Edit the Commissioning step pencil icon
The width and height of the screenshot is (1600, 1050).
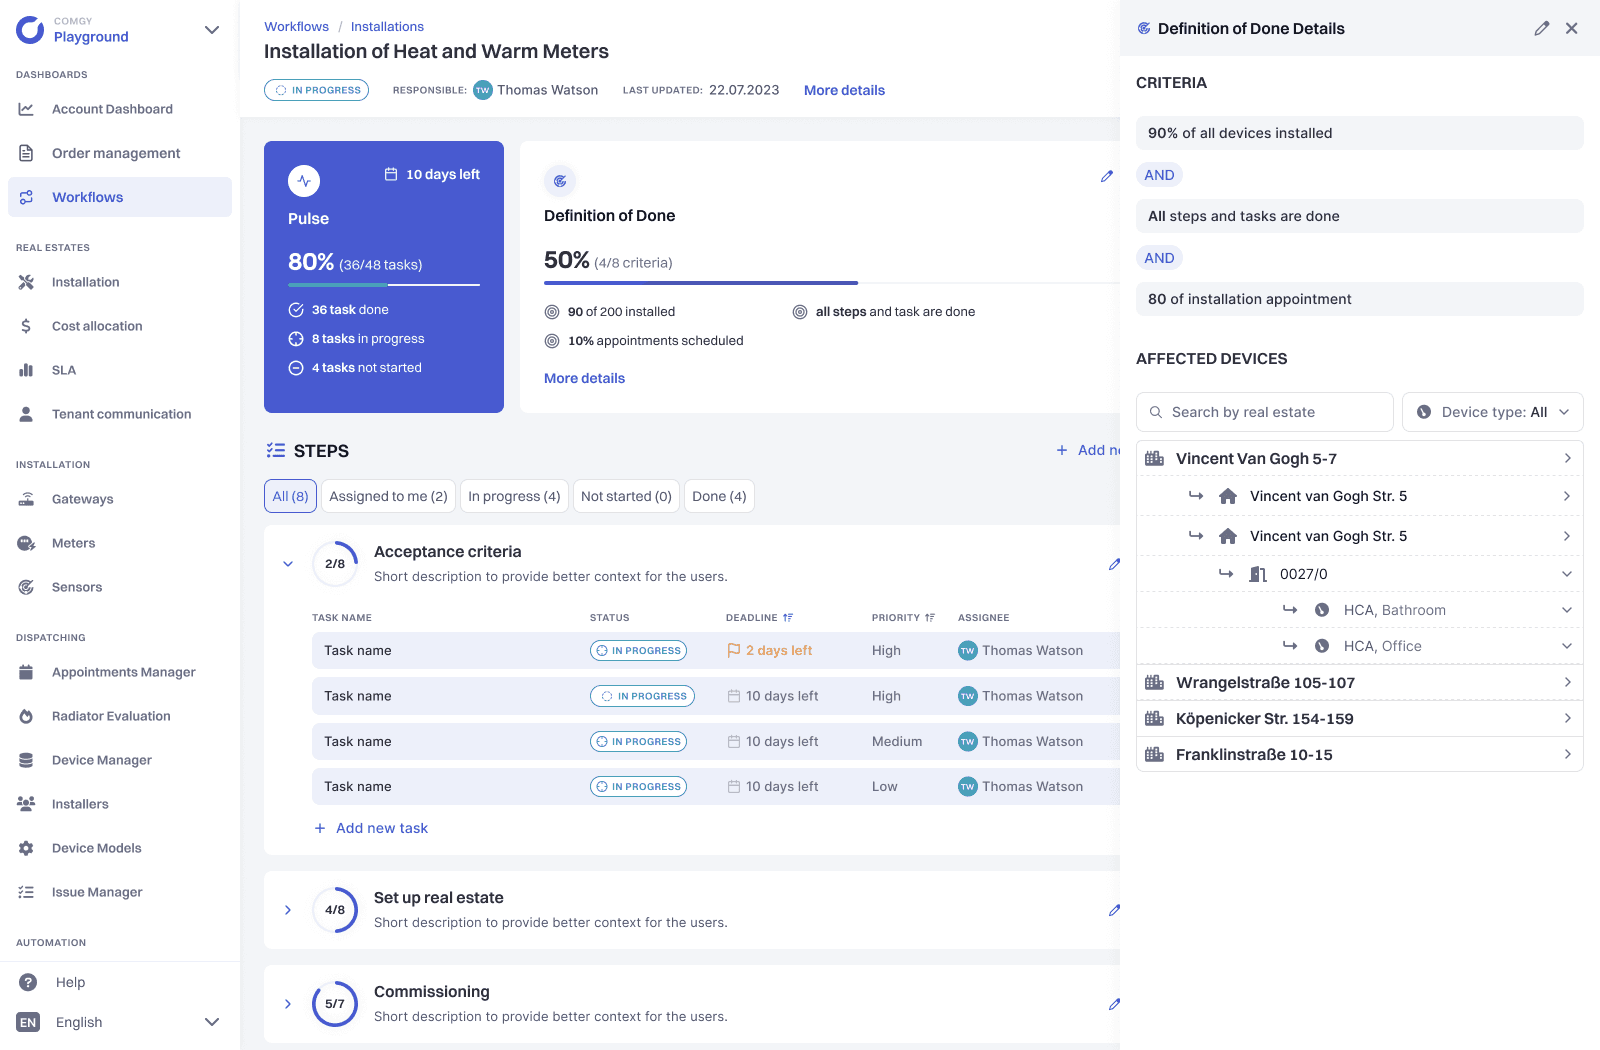click(1114, 1004)
